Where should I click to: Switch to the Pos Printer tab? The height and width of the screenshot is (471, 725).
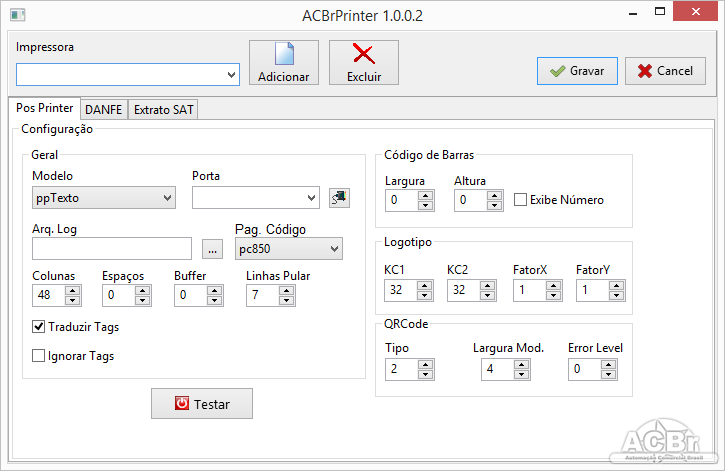pyautogui.click(x=44, y=108)
